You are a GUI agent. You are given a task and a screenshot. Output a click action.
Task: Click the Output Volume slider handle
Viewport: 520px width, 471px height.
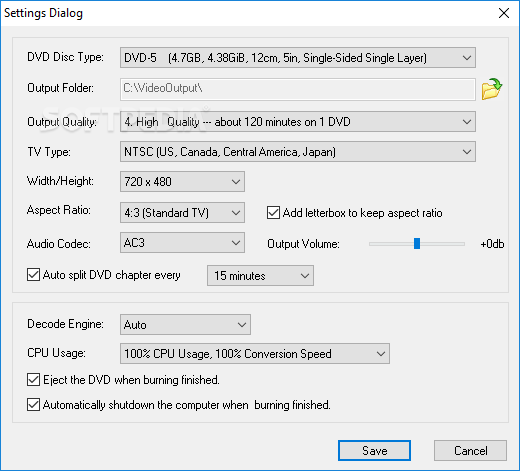(417, 244)
